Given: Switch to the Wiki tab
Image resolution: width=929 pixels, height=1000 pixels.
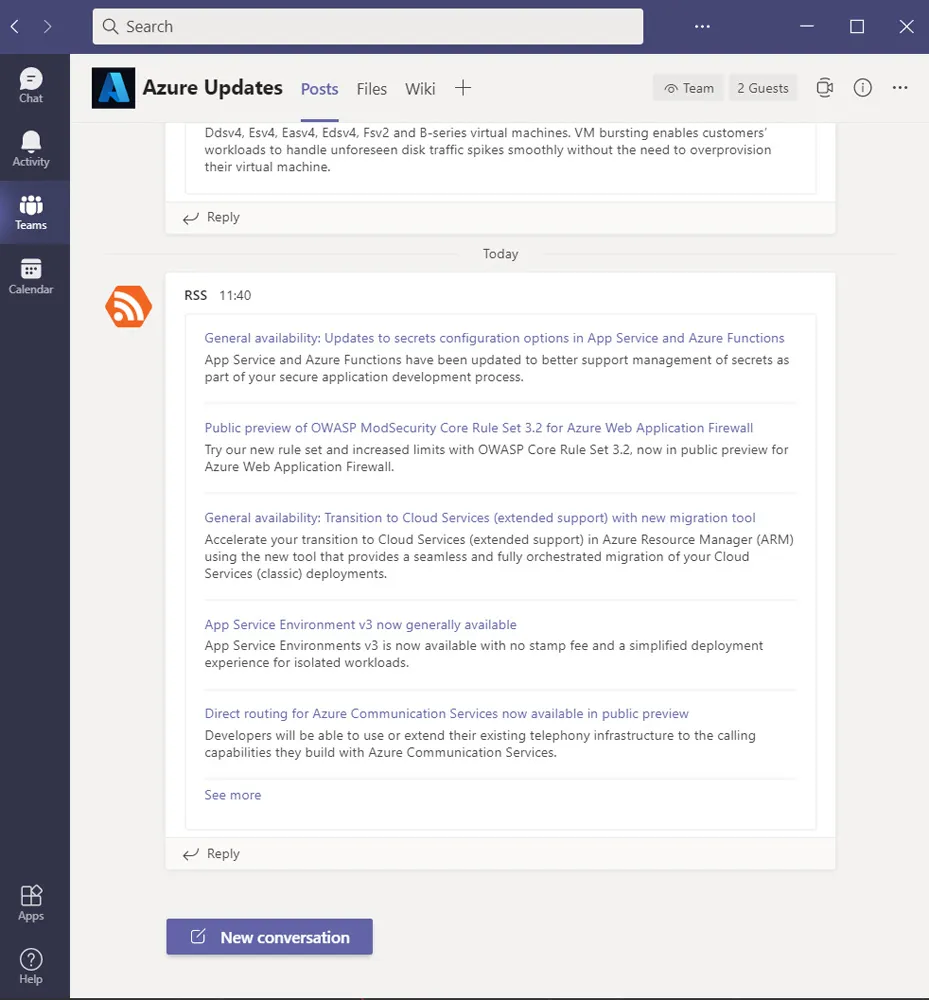Looking at the screenshot, I should tap(420, 89).
